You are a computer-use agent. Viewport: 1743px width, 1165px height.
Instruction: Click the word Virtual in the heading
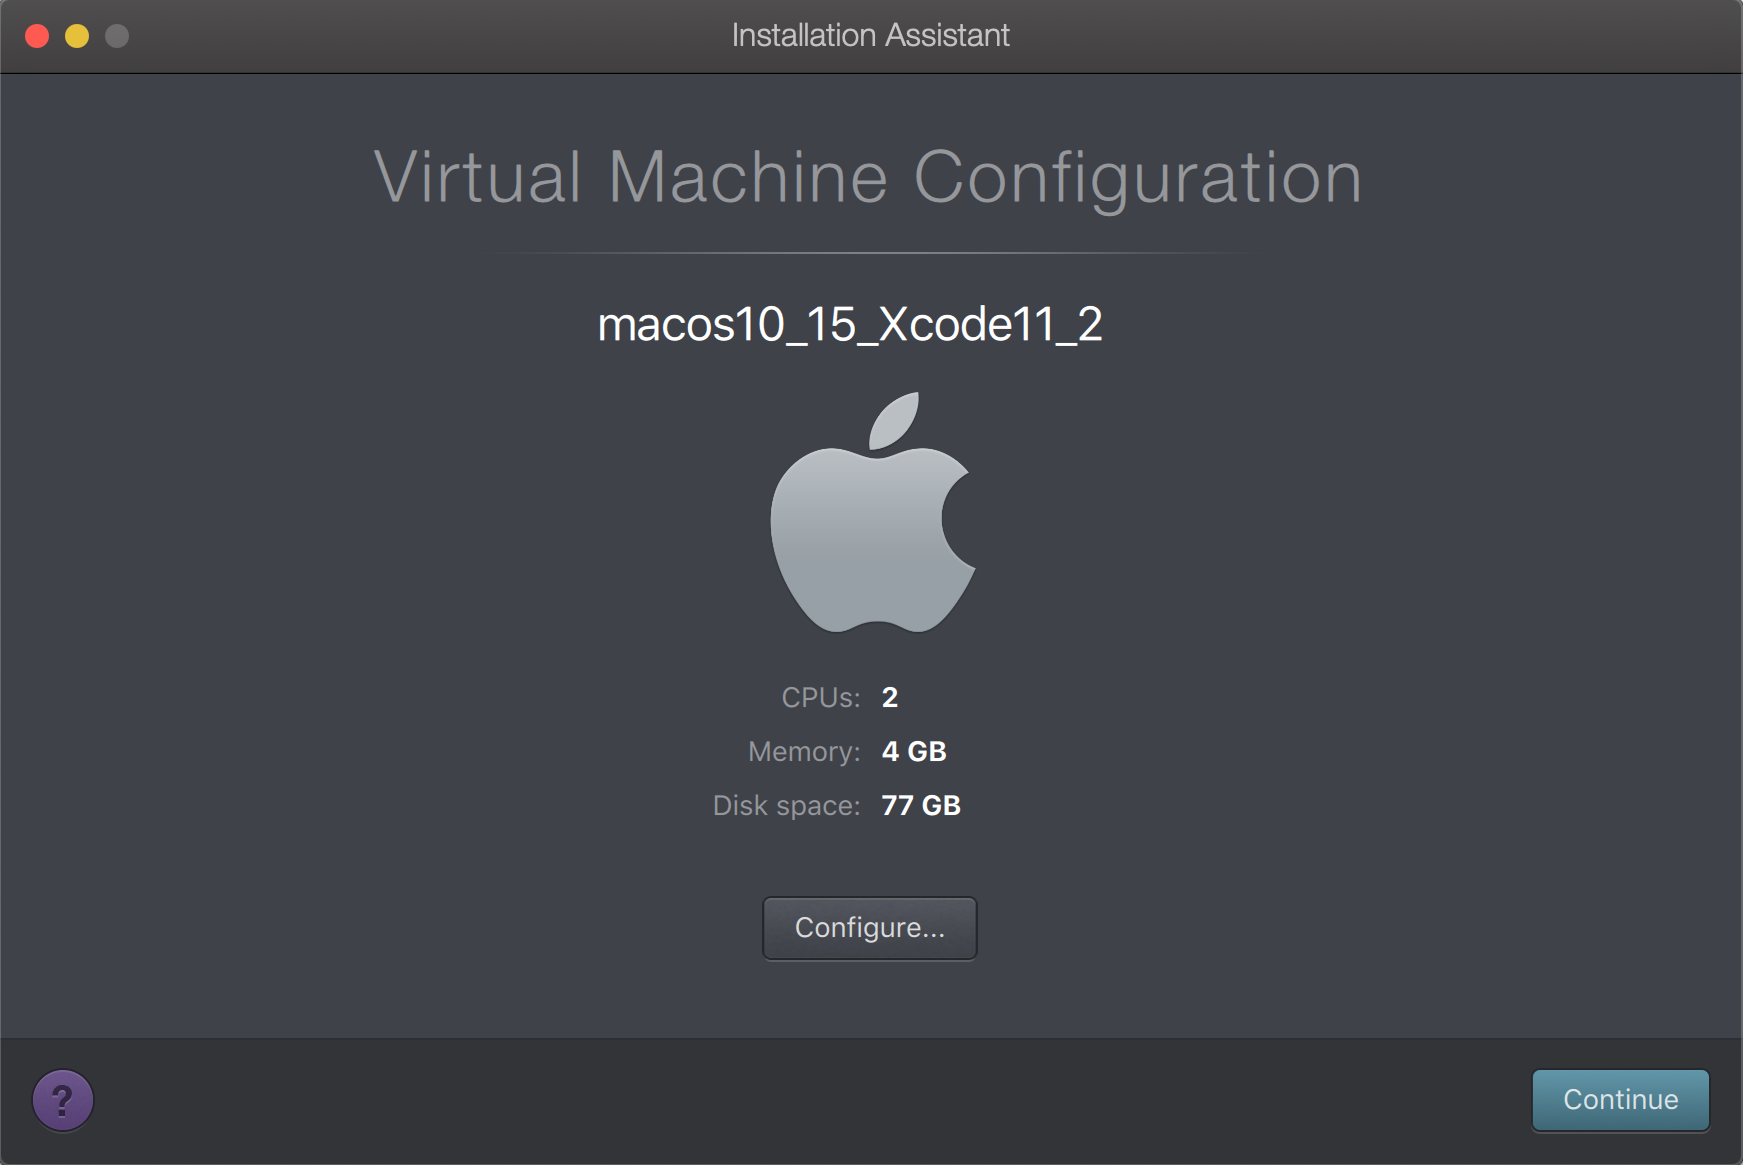[477, 178]
